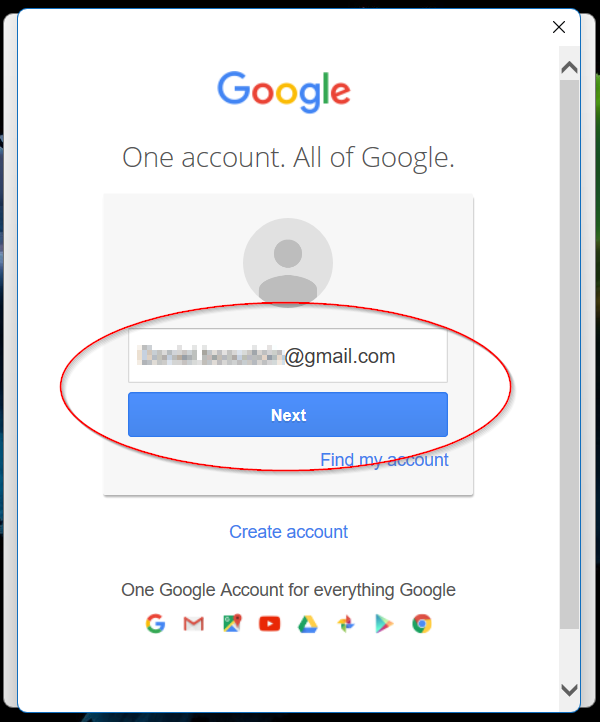The image size is (600, 722).
Task: Click the Google Photos pinwheel icon
Action: point(346,624)
